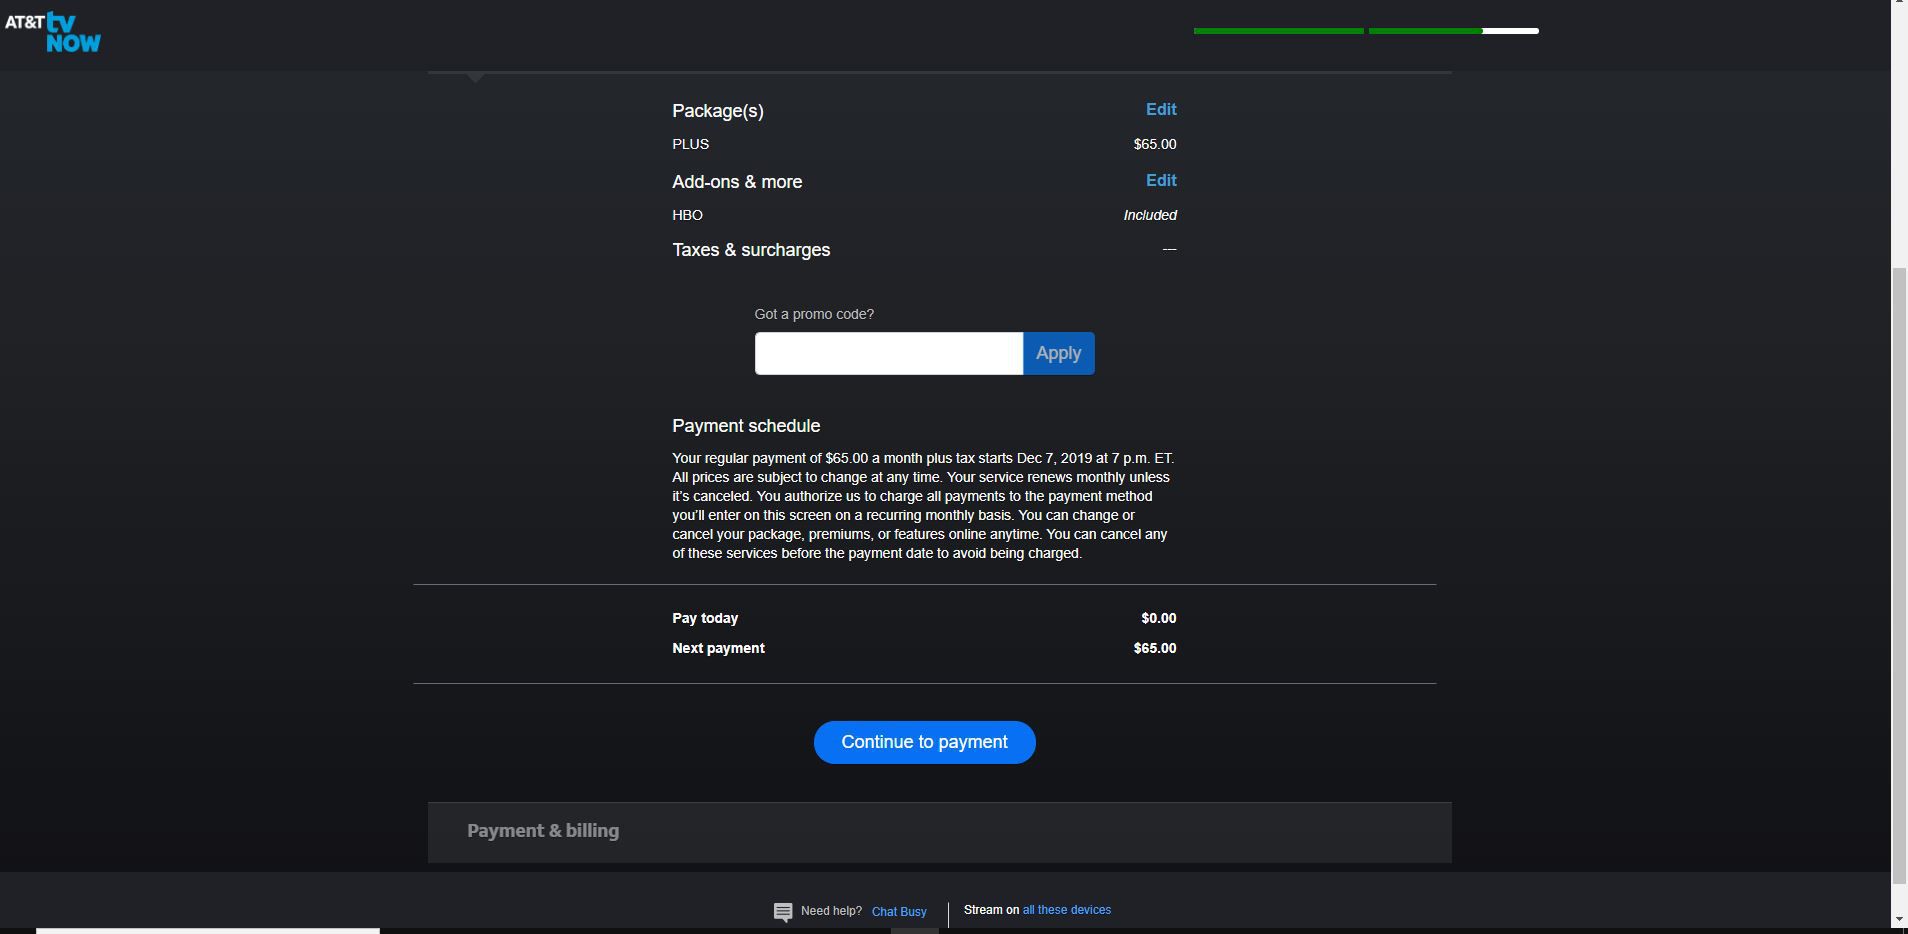Open the 'all these devices' link
Screen dimensions: 1908x934
tap(1066, 910)
